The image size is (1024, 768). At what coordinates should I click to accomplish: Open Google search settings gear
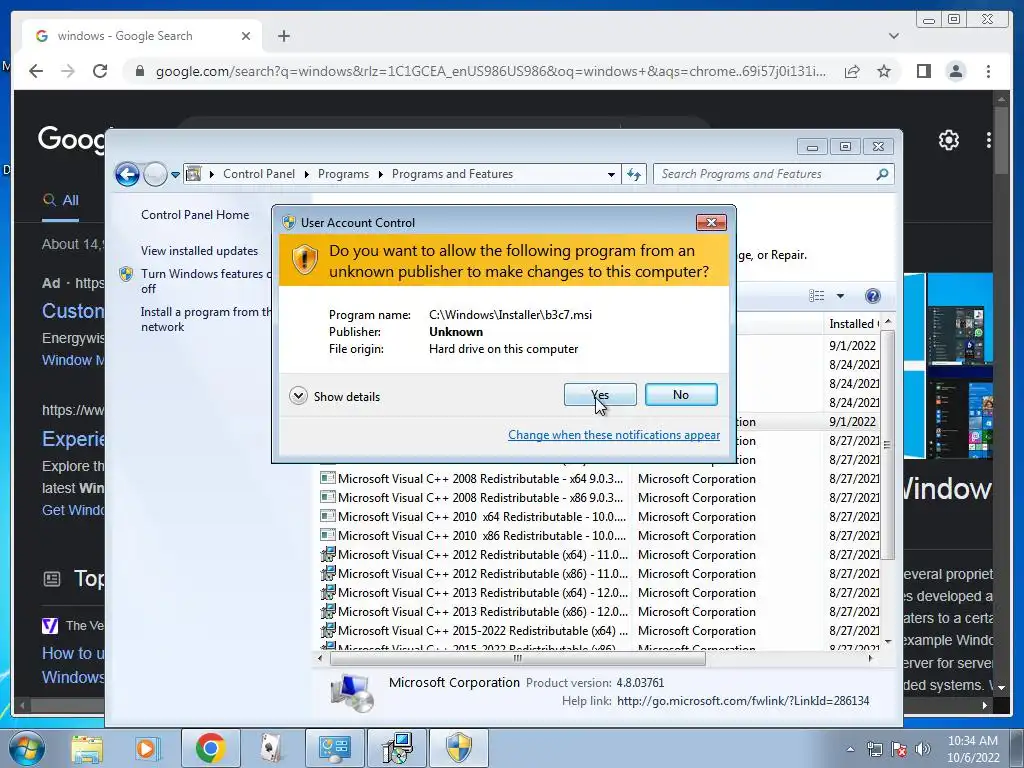[x=948, y=140]
